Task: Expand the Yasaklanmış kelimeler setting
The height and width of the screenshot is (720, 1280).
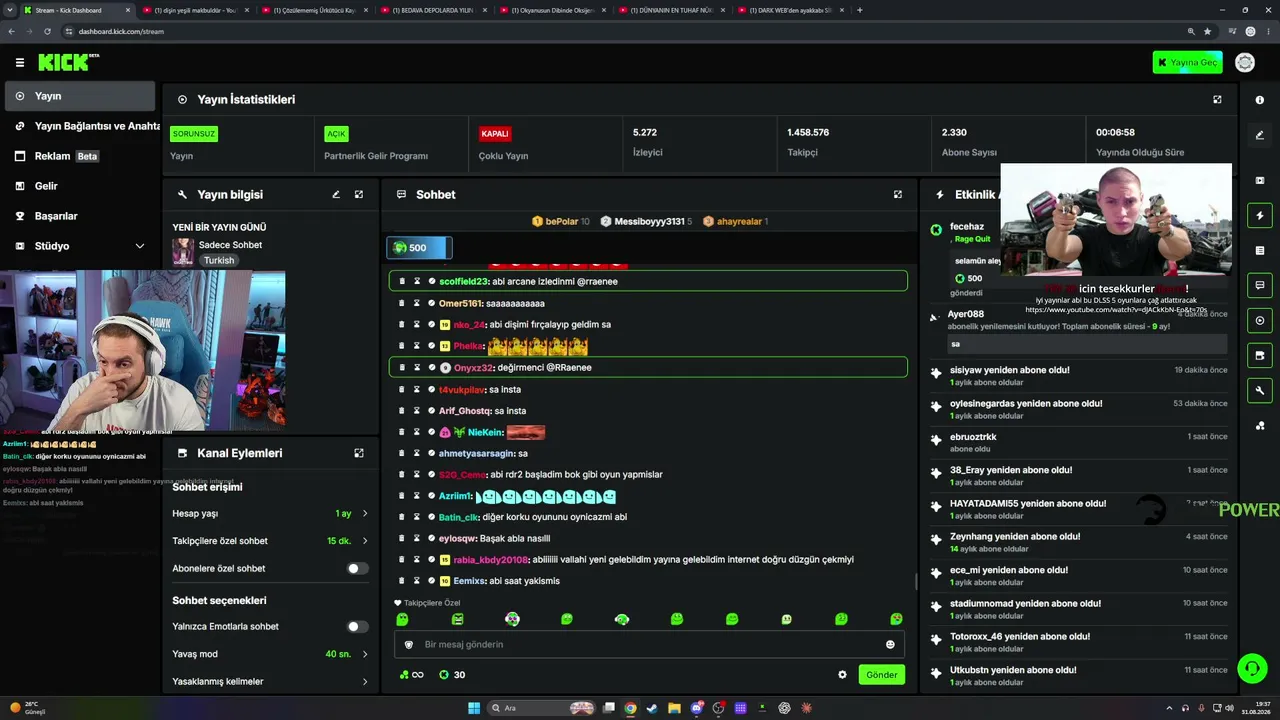Action: (270, 682)
